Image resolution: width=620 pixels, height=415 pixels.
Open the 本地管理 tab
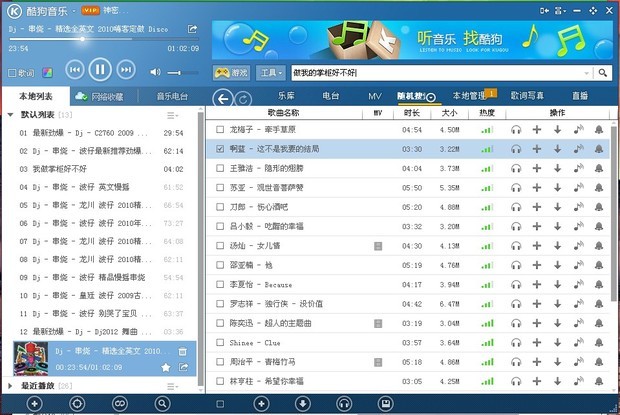pos(469,96)
